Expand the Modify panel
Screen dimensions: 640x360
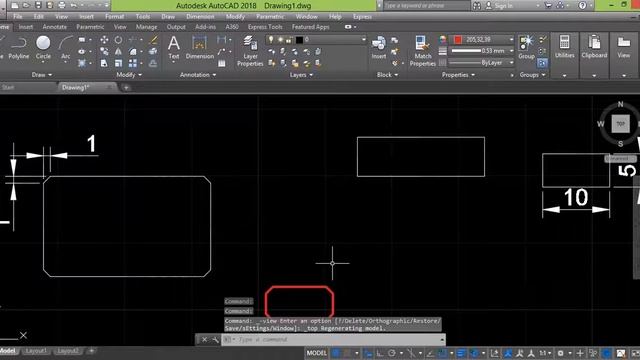[129, 75]
